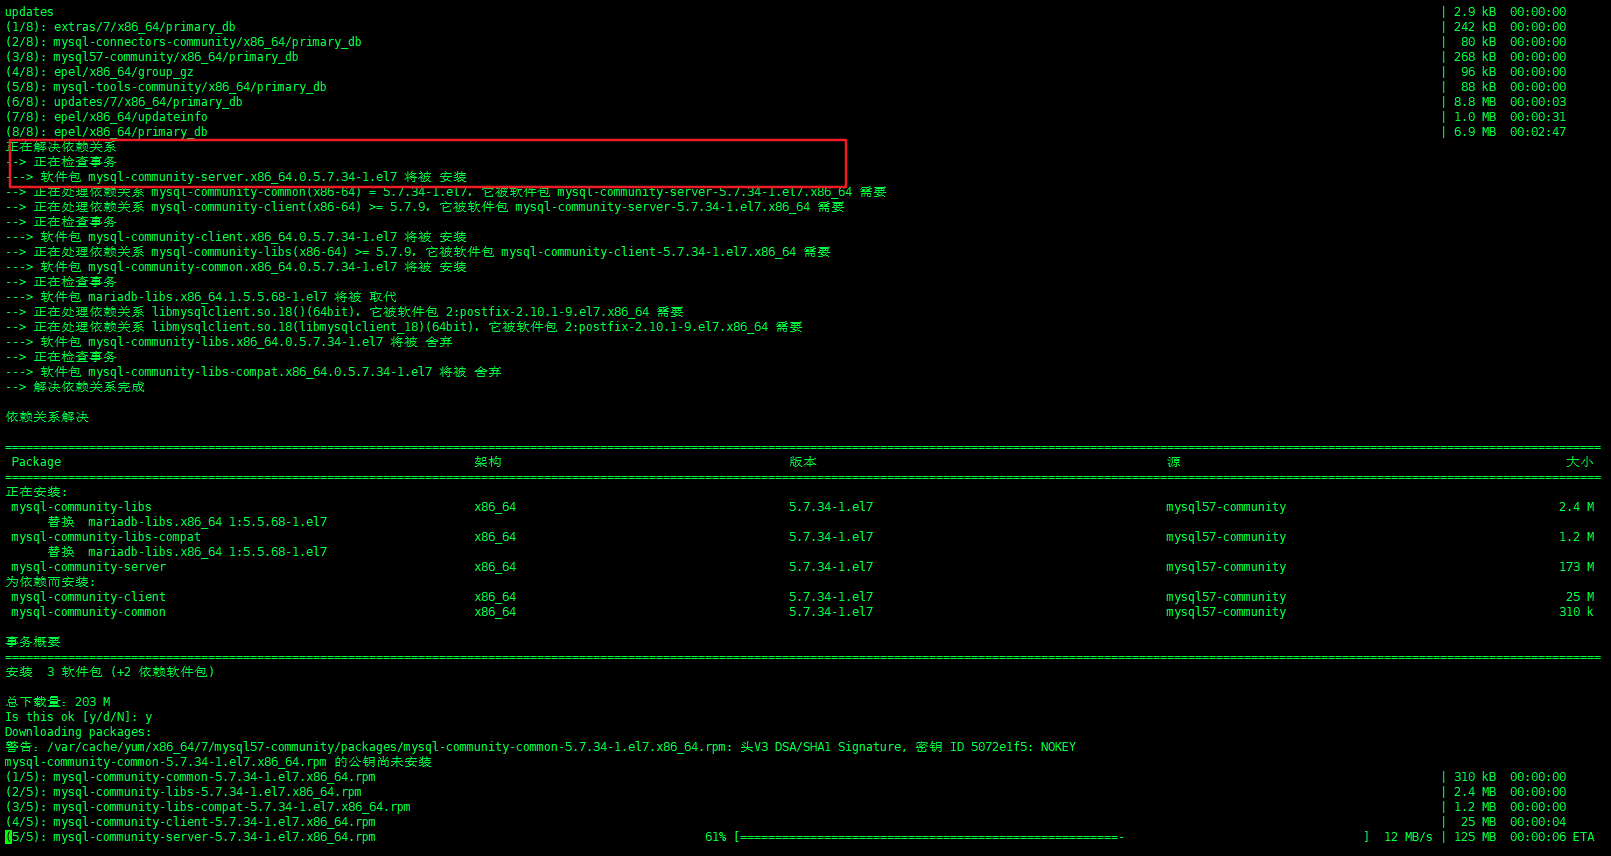This screenshot has width=1611, height=856.
Task: Click the 'Downloading packages:' line
Action: 79,732
